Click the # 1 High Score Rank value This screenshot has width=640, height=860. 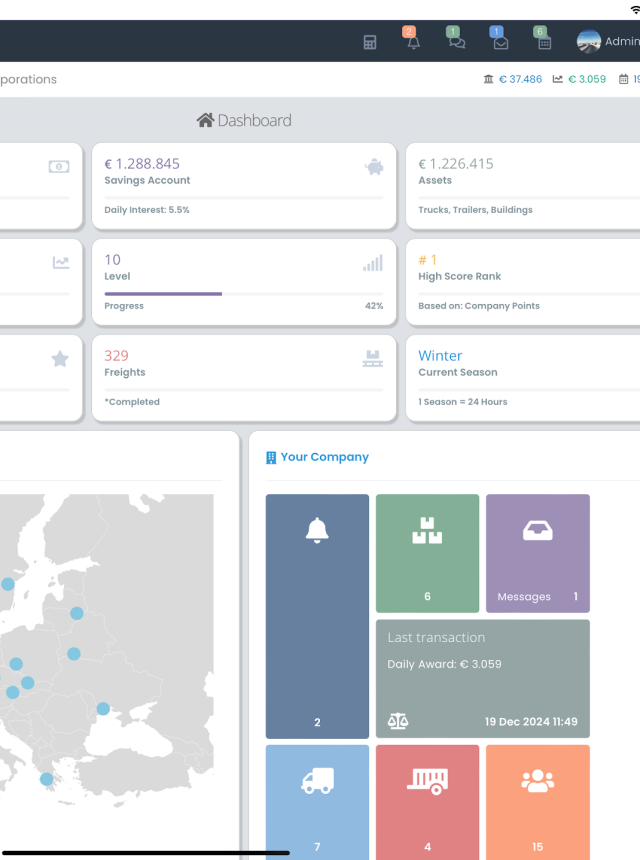coord(427,259)
